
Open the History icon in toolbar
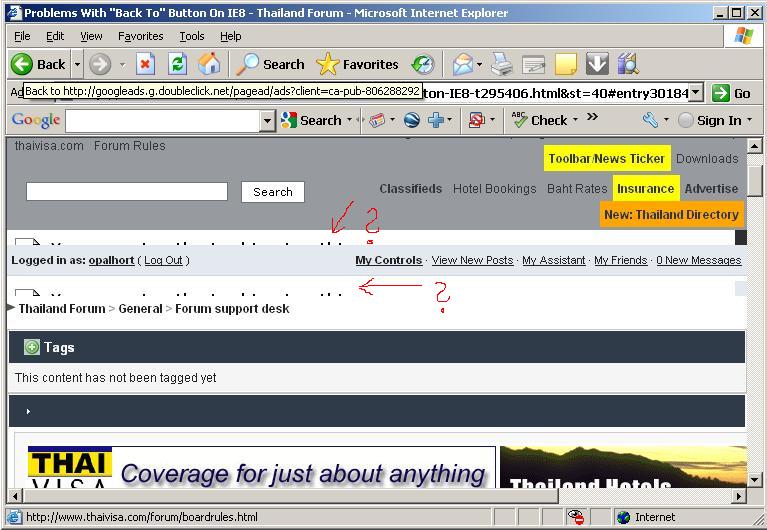tap(423, 64)
